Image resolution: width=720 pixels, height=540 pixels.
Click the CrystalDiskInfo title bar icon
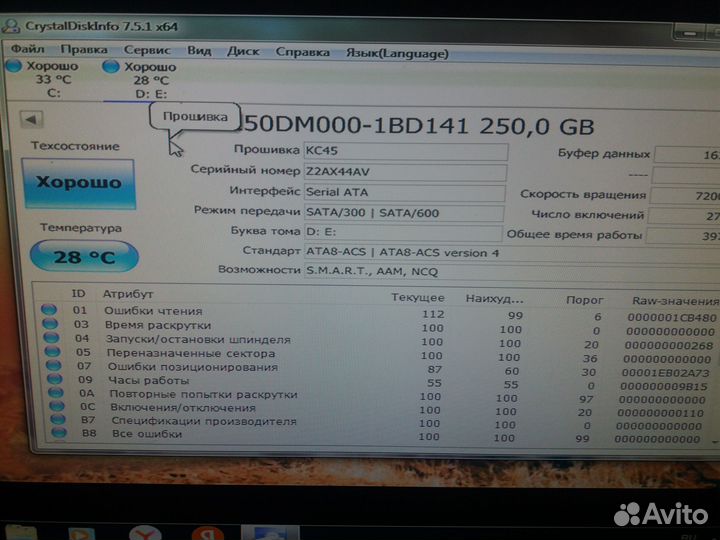click(10, 26)
